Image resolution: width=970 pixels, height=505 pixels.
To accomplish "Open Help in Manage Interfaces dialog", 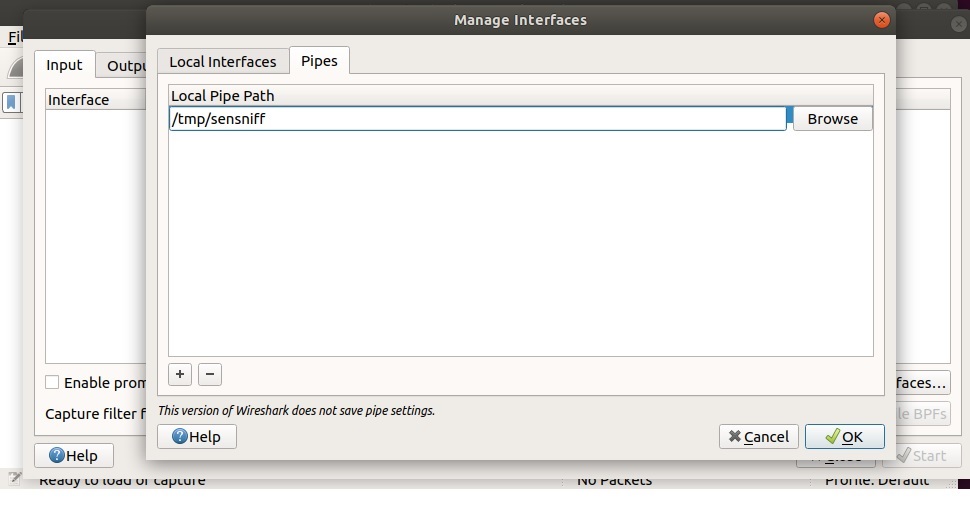I will click(196, 436).
